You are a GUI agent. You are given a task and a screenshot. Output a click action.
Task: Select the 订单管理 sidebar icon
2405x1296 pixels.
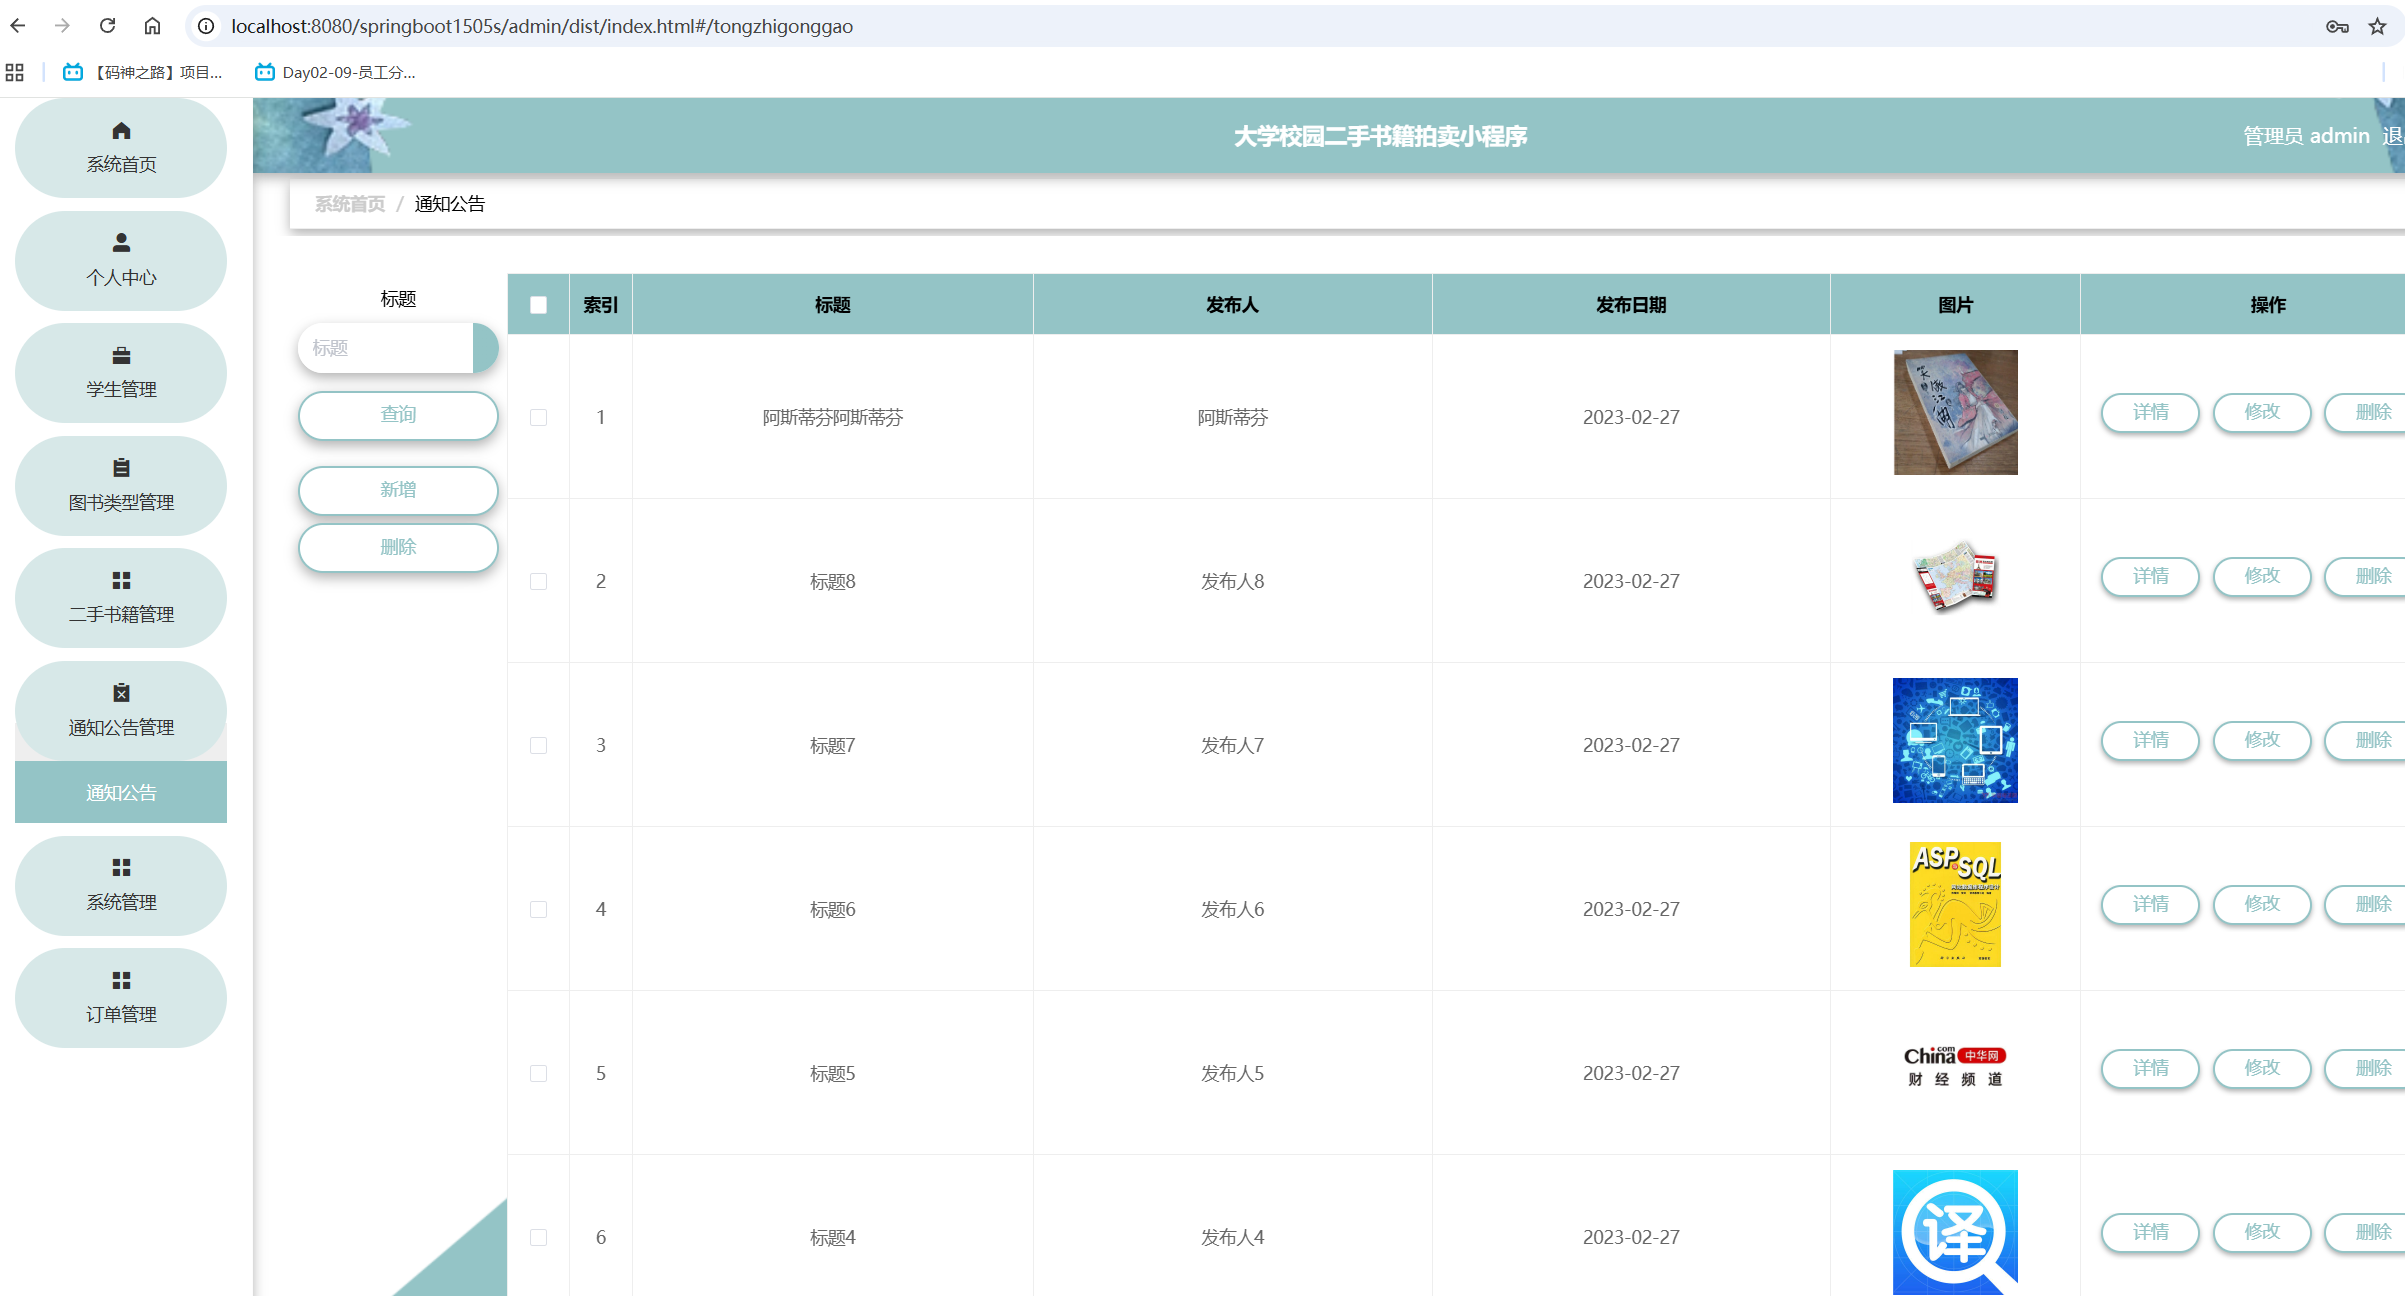[120, 979]
